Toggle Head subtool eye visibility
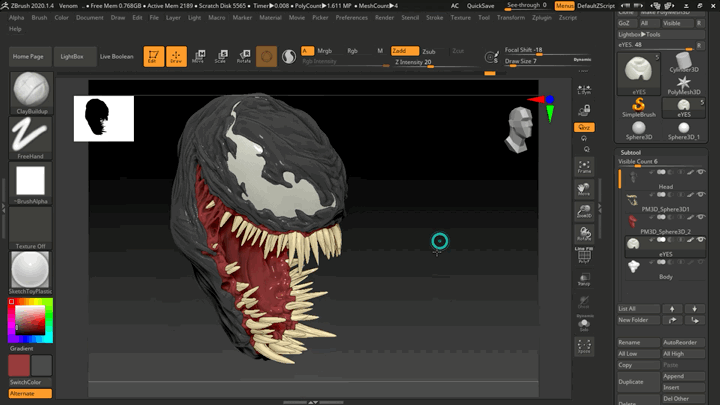 pyautogui.click(x=700, y=172)
